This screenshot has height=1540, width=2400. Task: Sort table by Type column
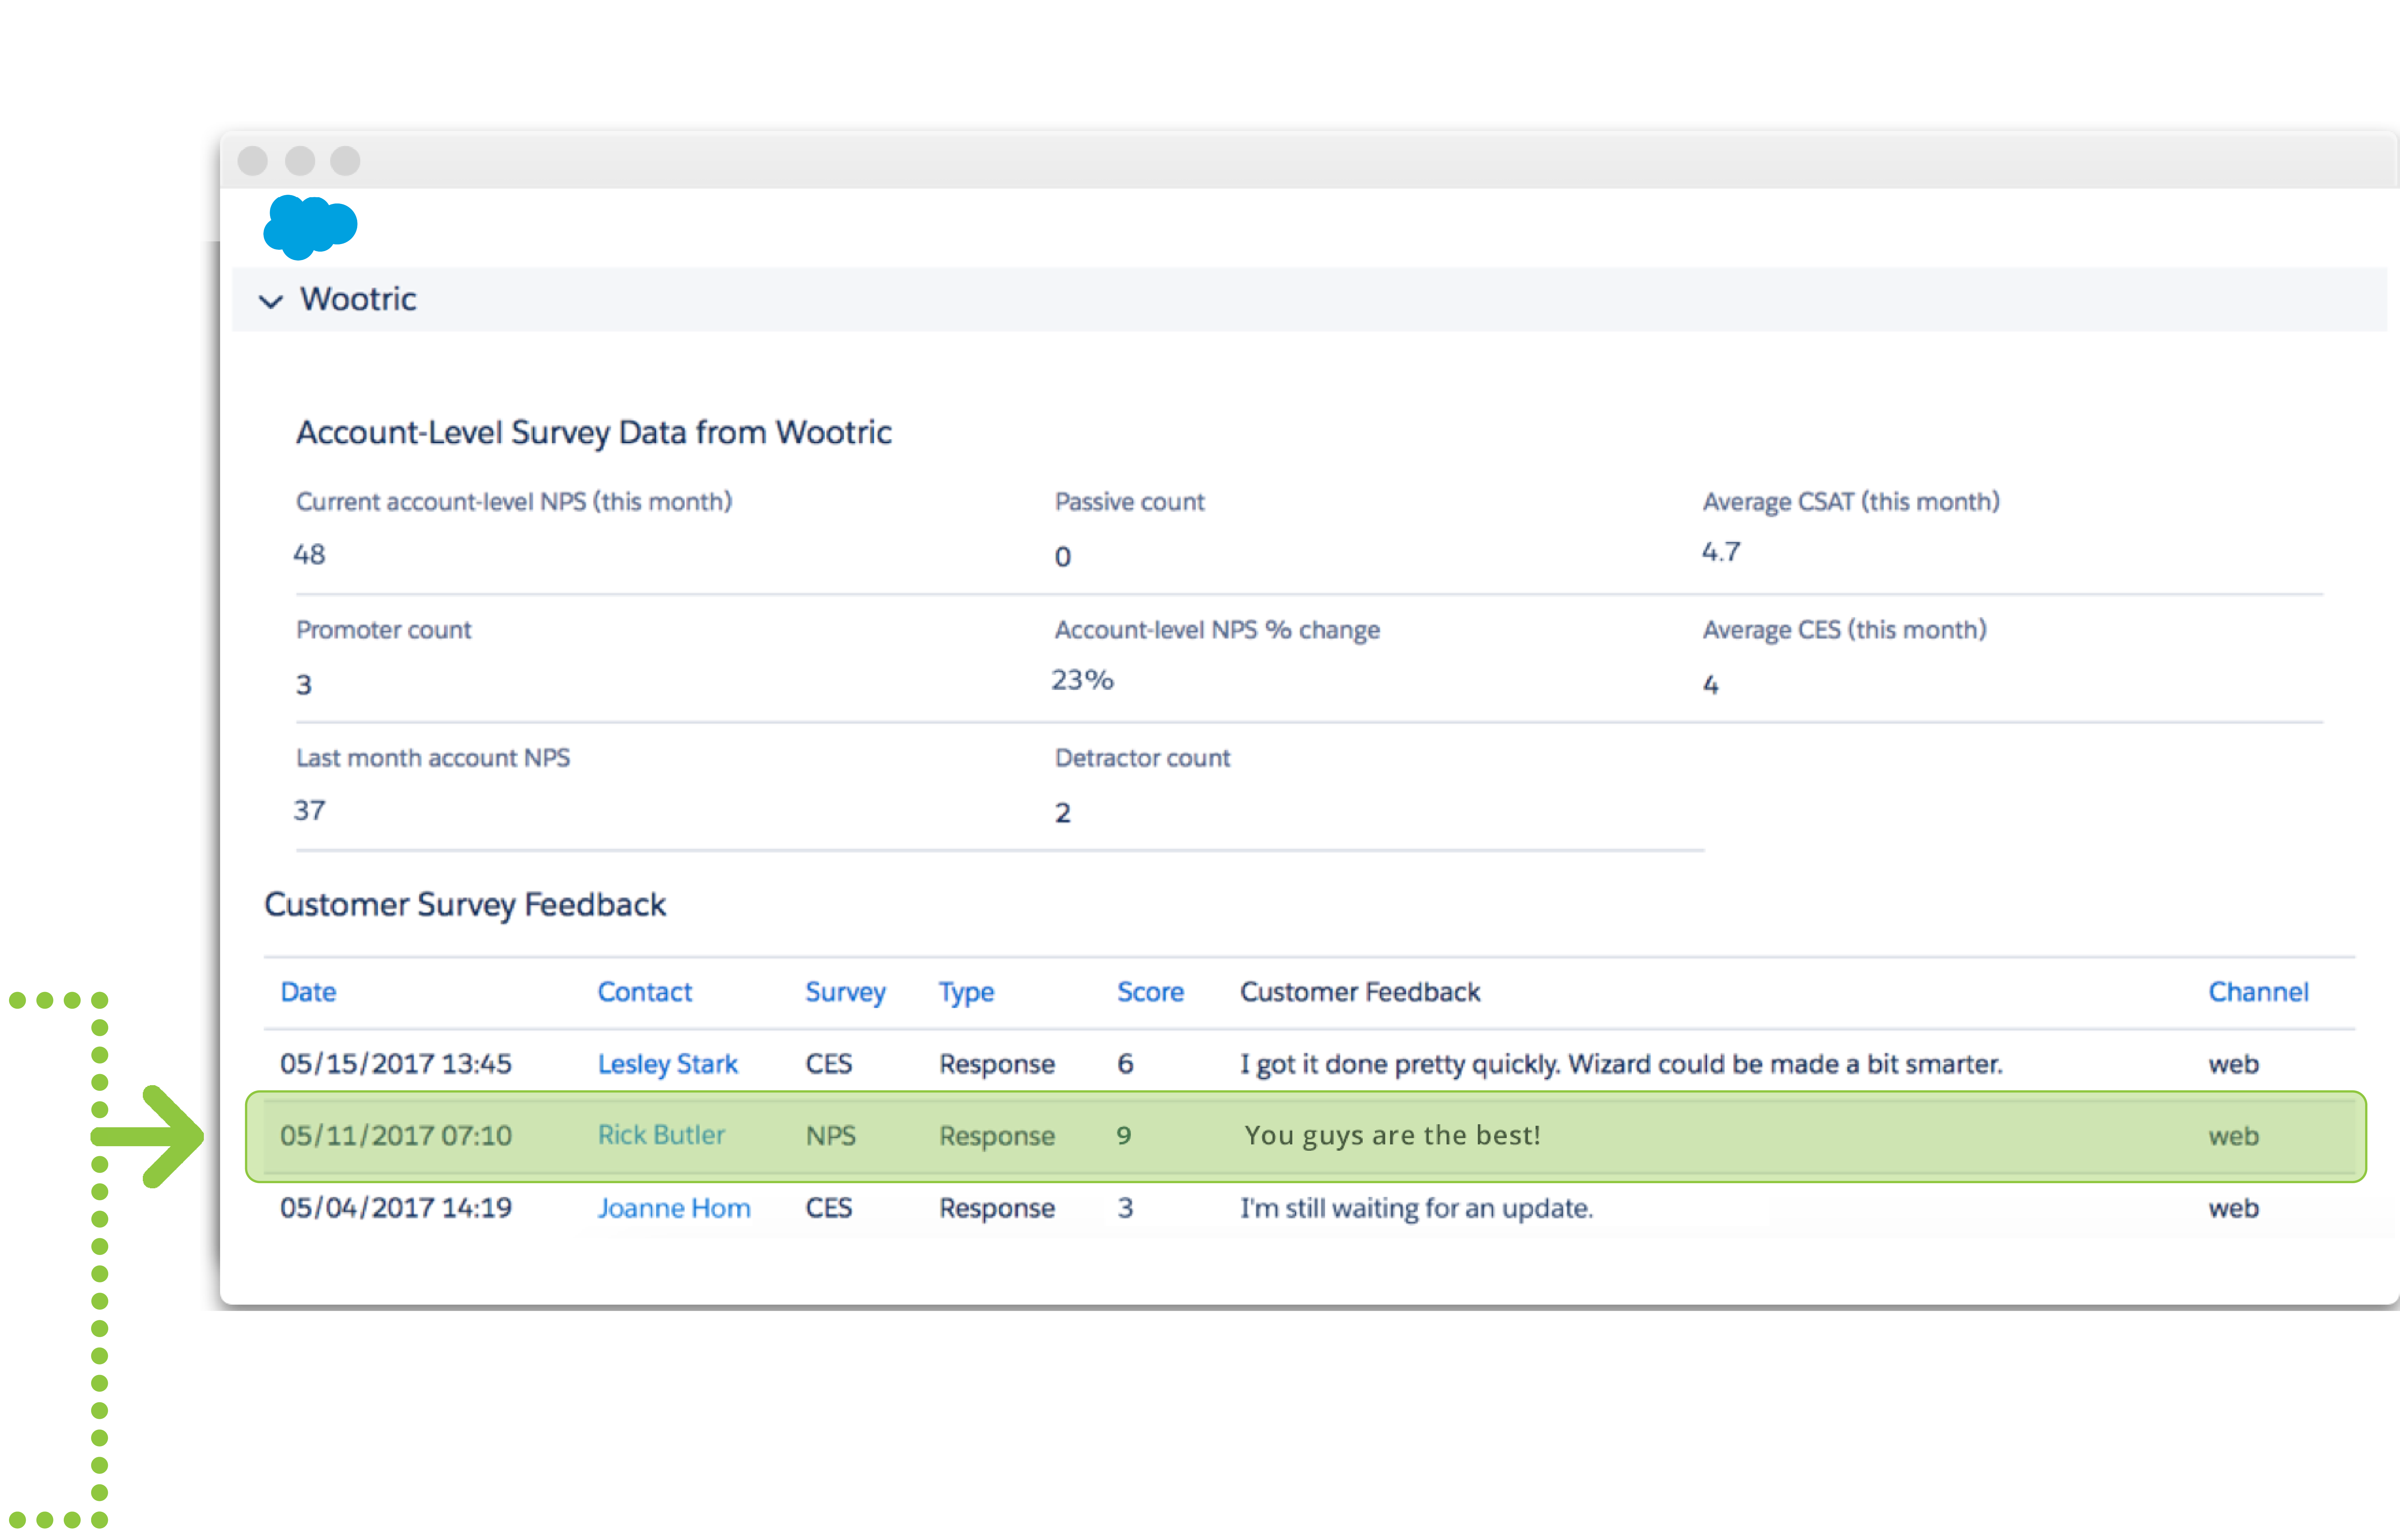point(966,992)
